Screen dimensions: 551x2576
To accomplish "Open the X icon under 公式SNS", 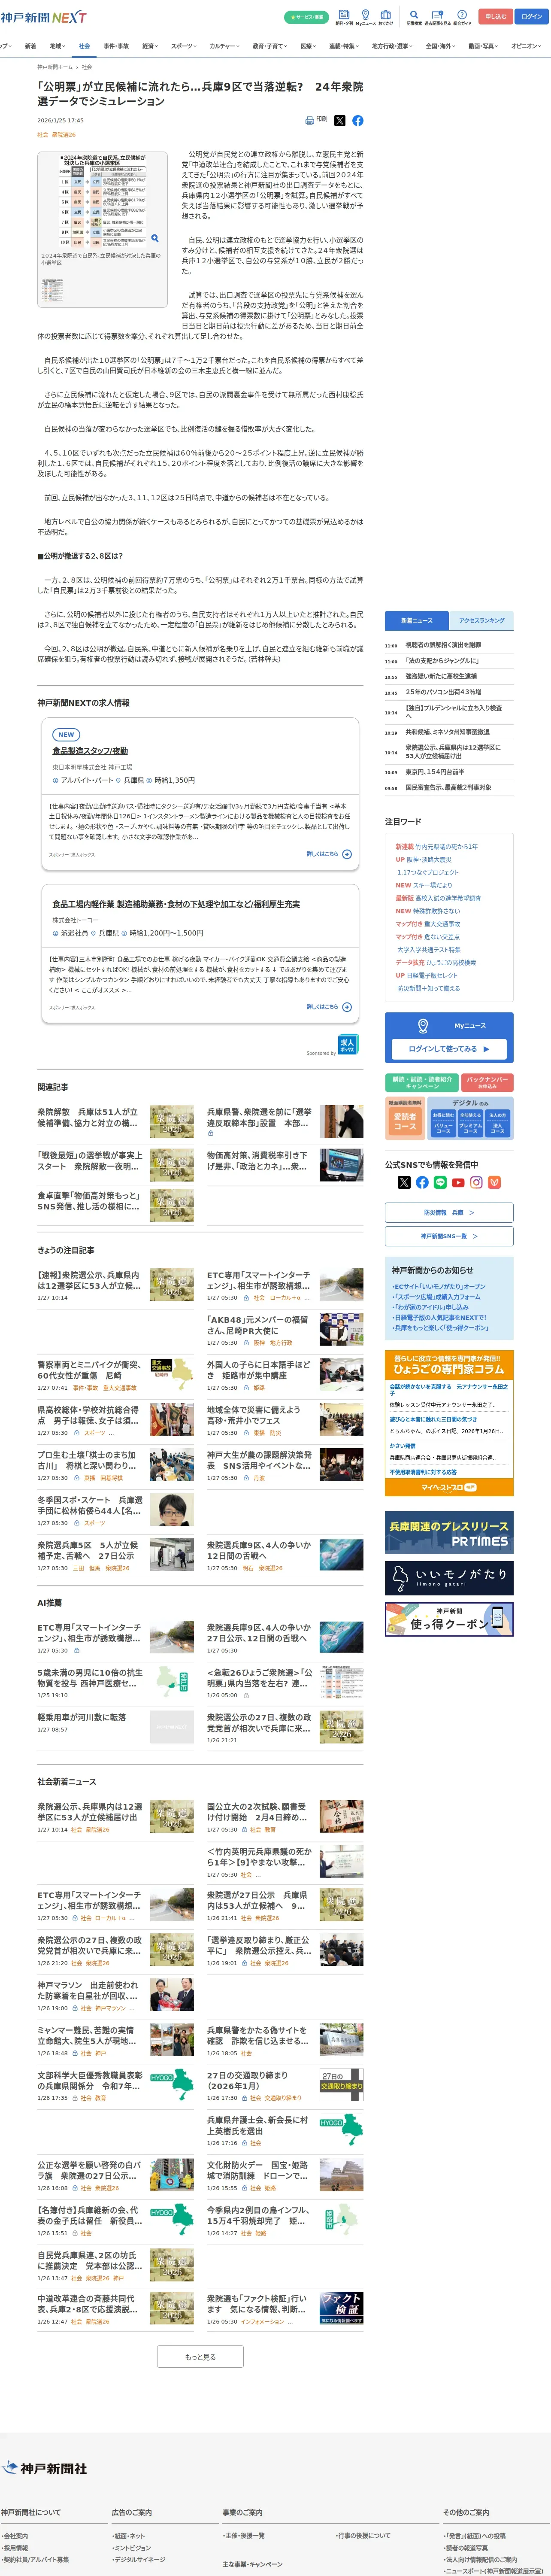I will point(404,1182).
